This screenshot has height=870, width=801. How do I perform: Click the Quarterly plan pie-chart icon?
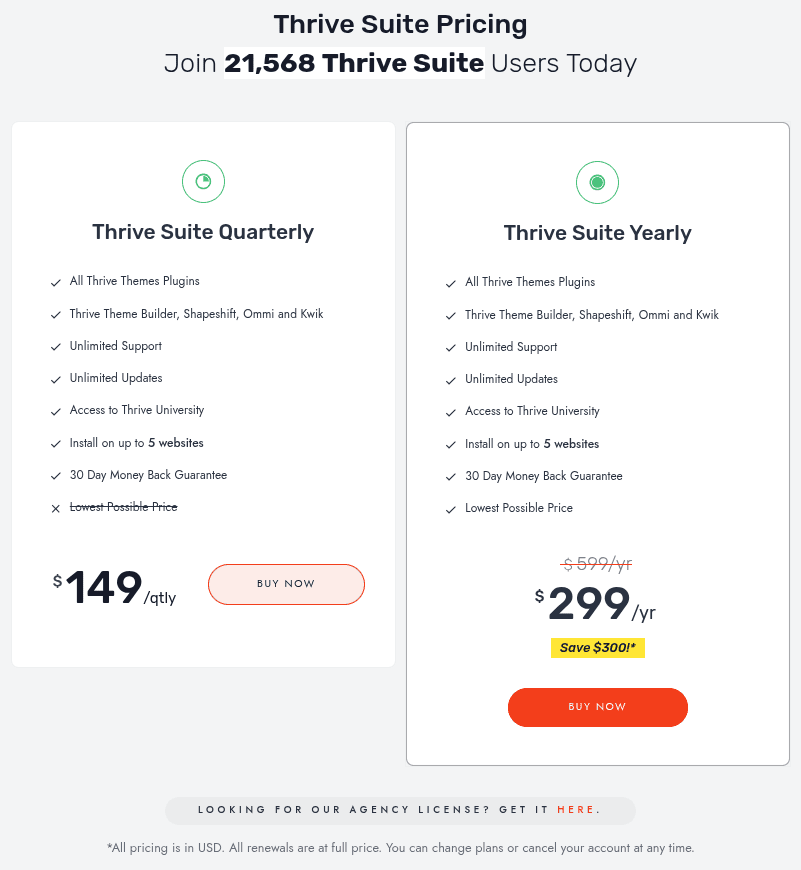(203, 181)
